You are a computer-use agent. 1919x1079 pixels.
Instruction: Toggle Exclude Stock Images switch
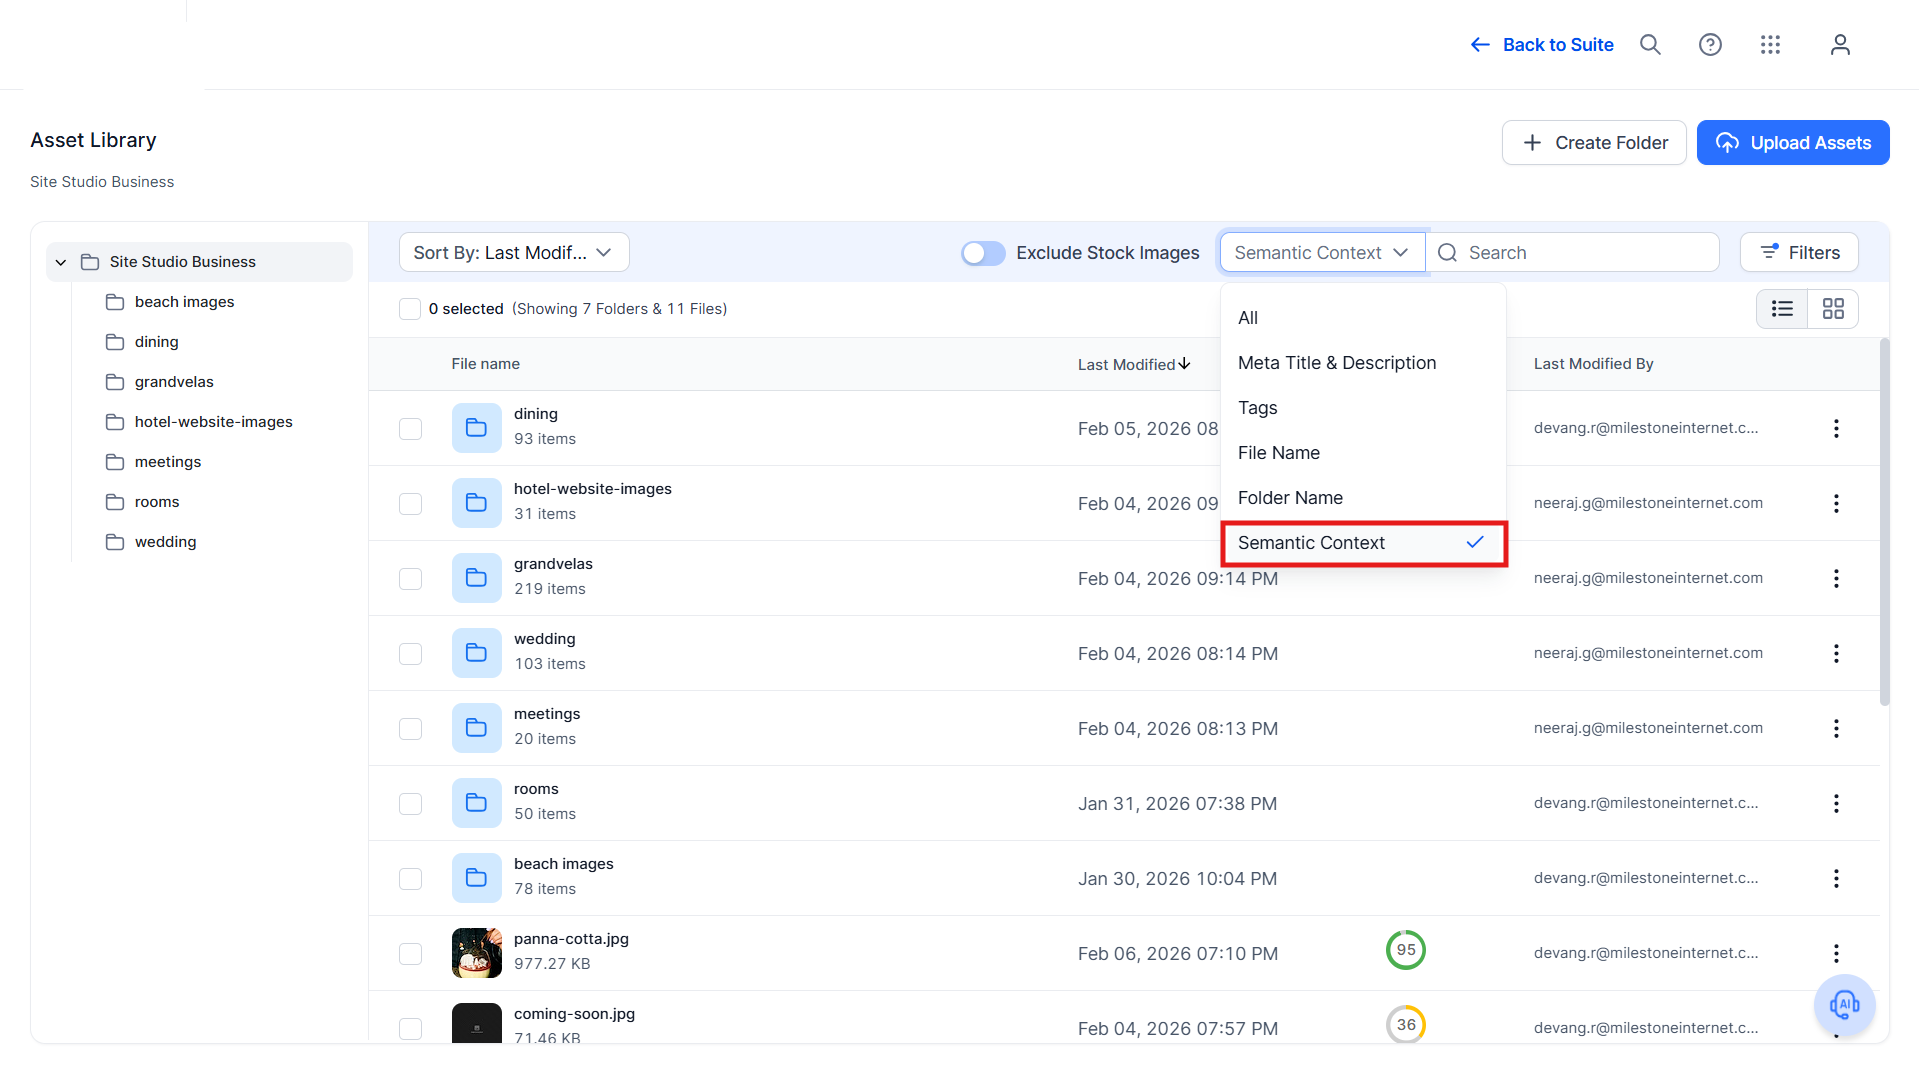[x=983, y=253]
